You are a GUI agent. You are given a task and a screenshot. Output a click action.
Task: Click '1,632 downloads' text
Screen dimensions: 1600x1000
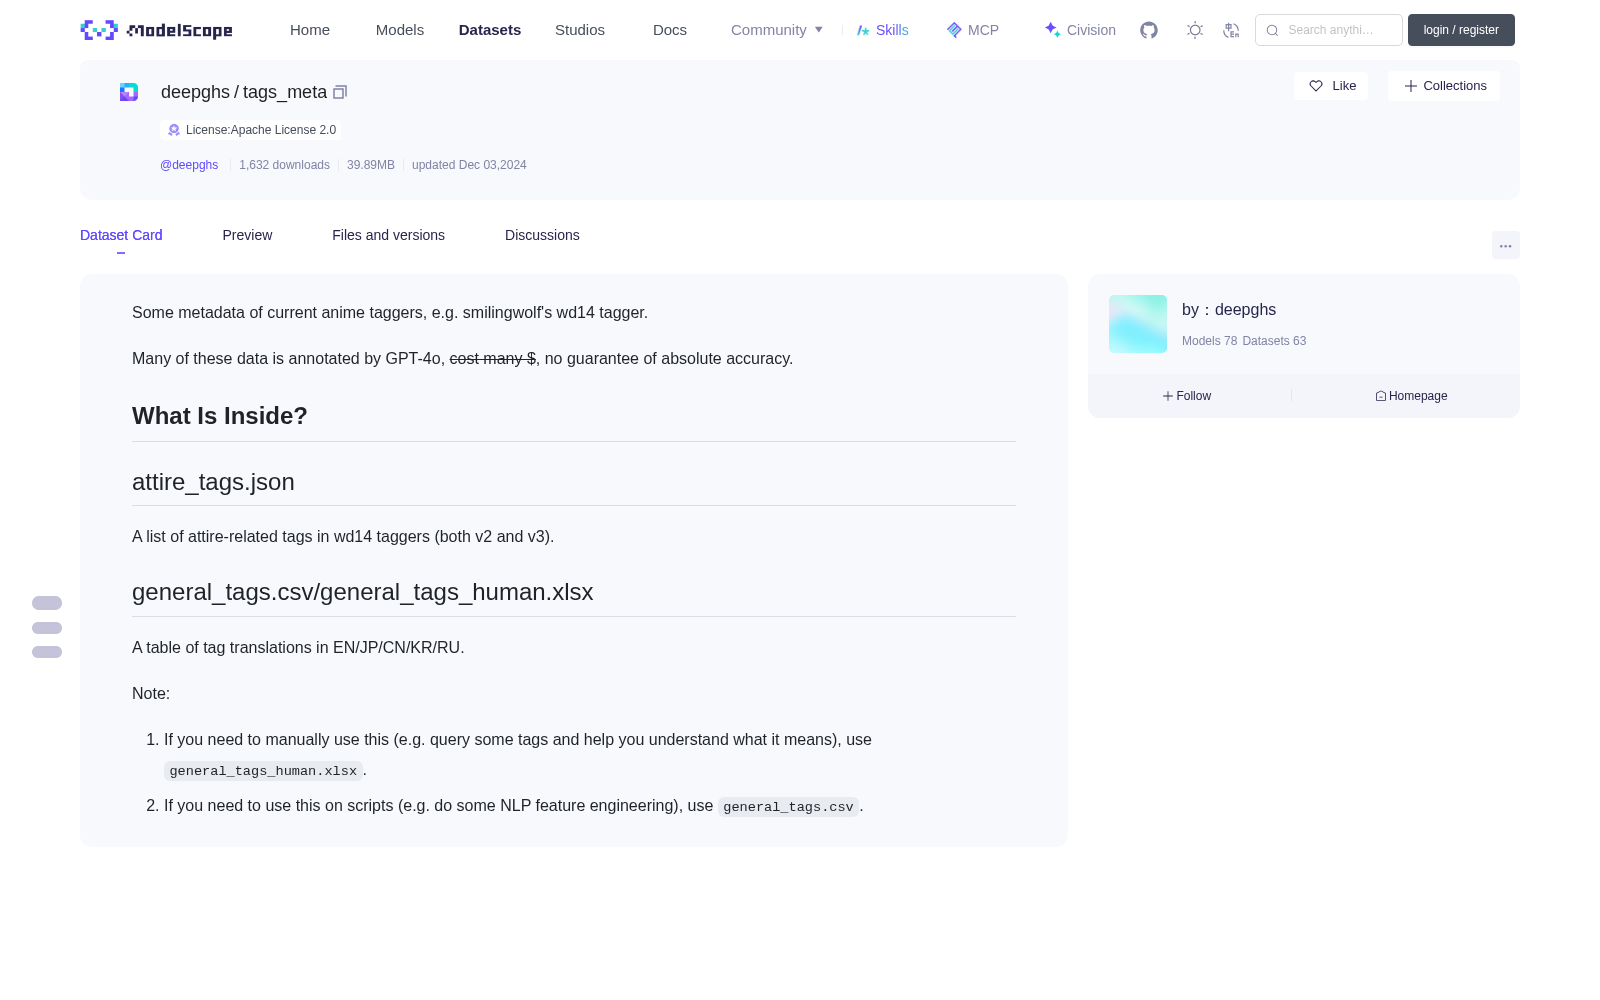pos(284,165)
